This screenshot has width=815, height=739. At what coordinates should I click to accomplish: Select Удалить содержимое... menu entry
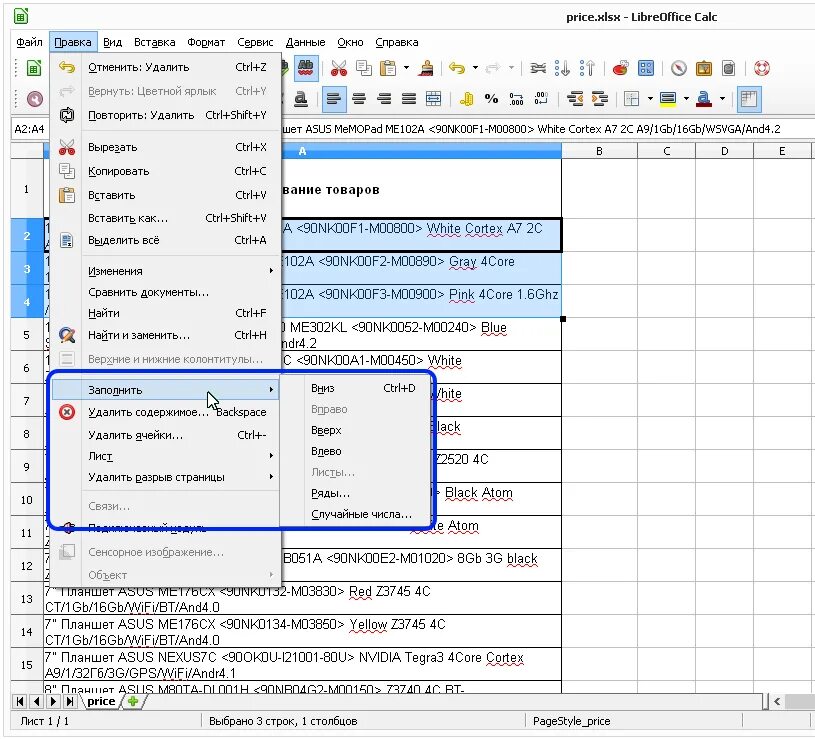coord(166,412)
